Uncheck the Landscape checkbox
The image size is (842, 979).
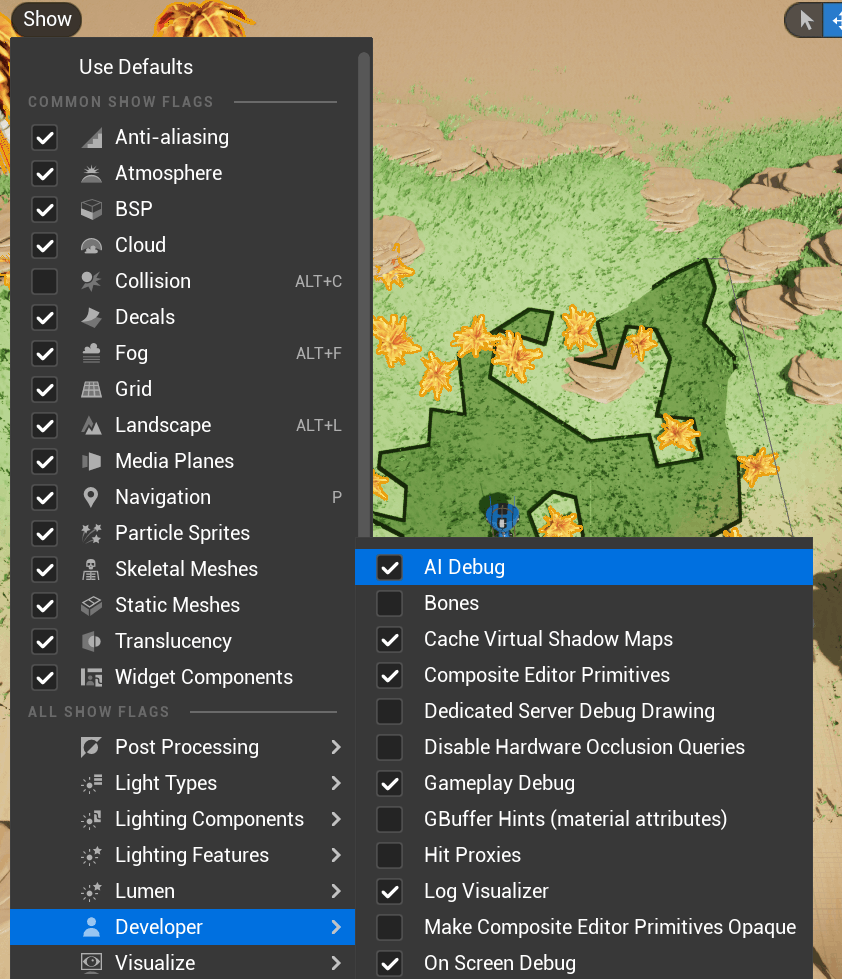tap(45, 425)
